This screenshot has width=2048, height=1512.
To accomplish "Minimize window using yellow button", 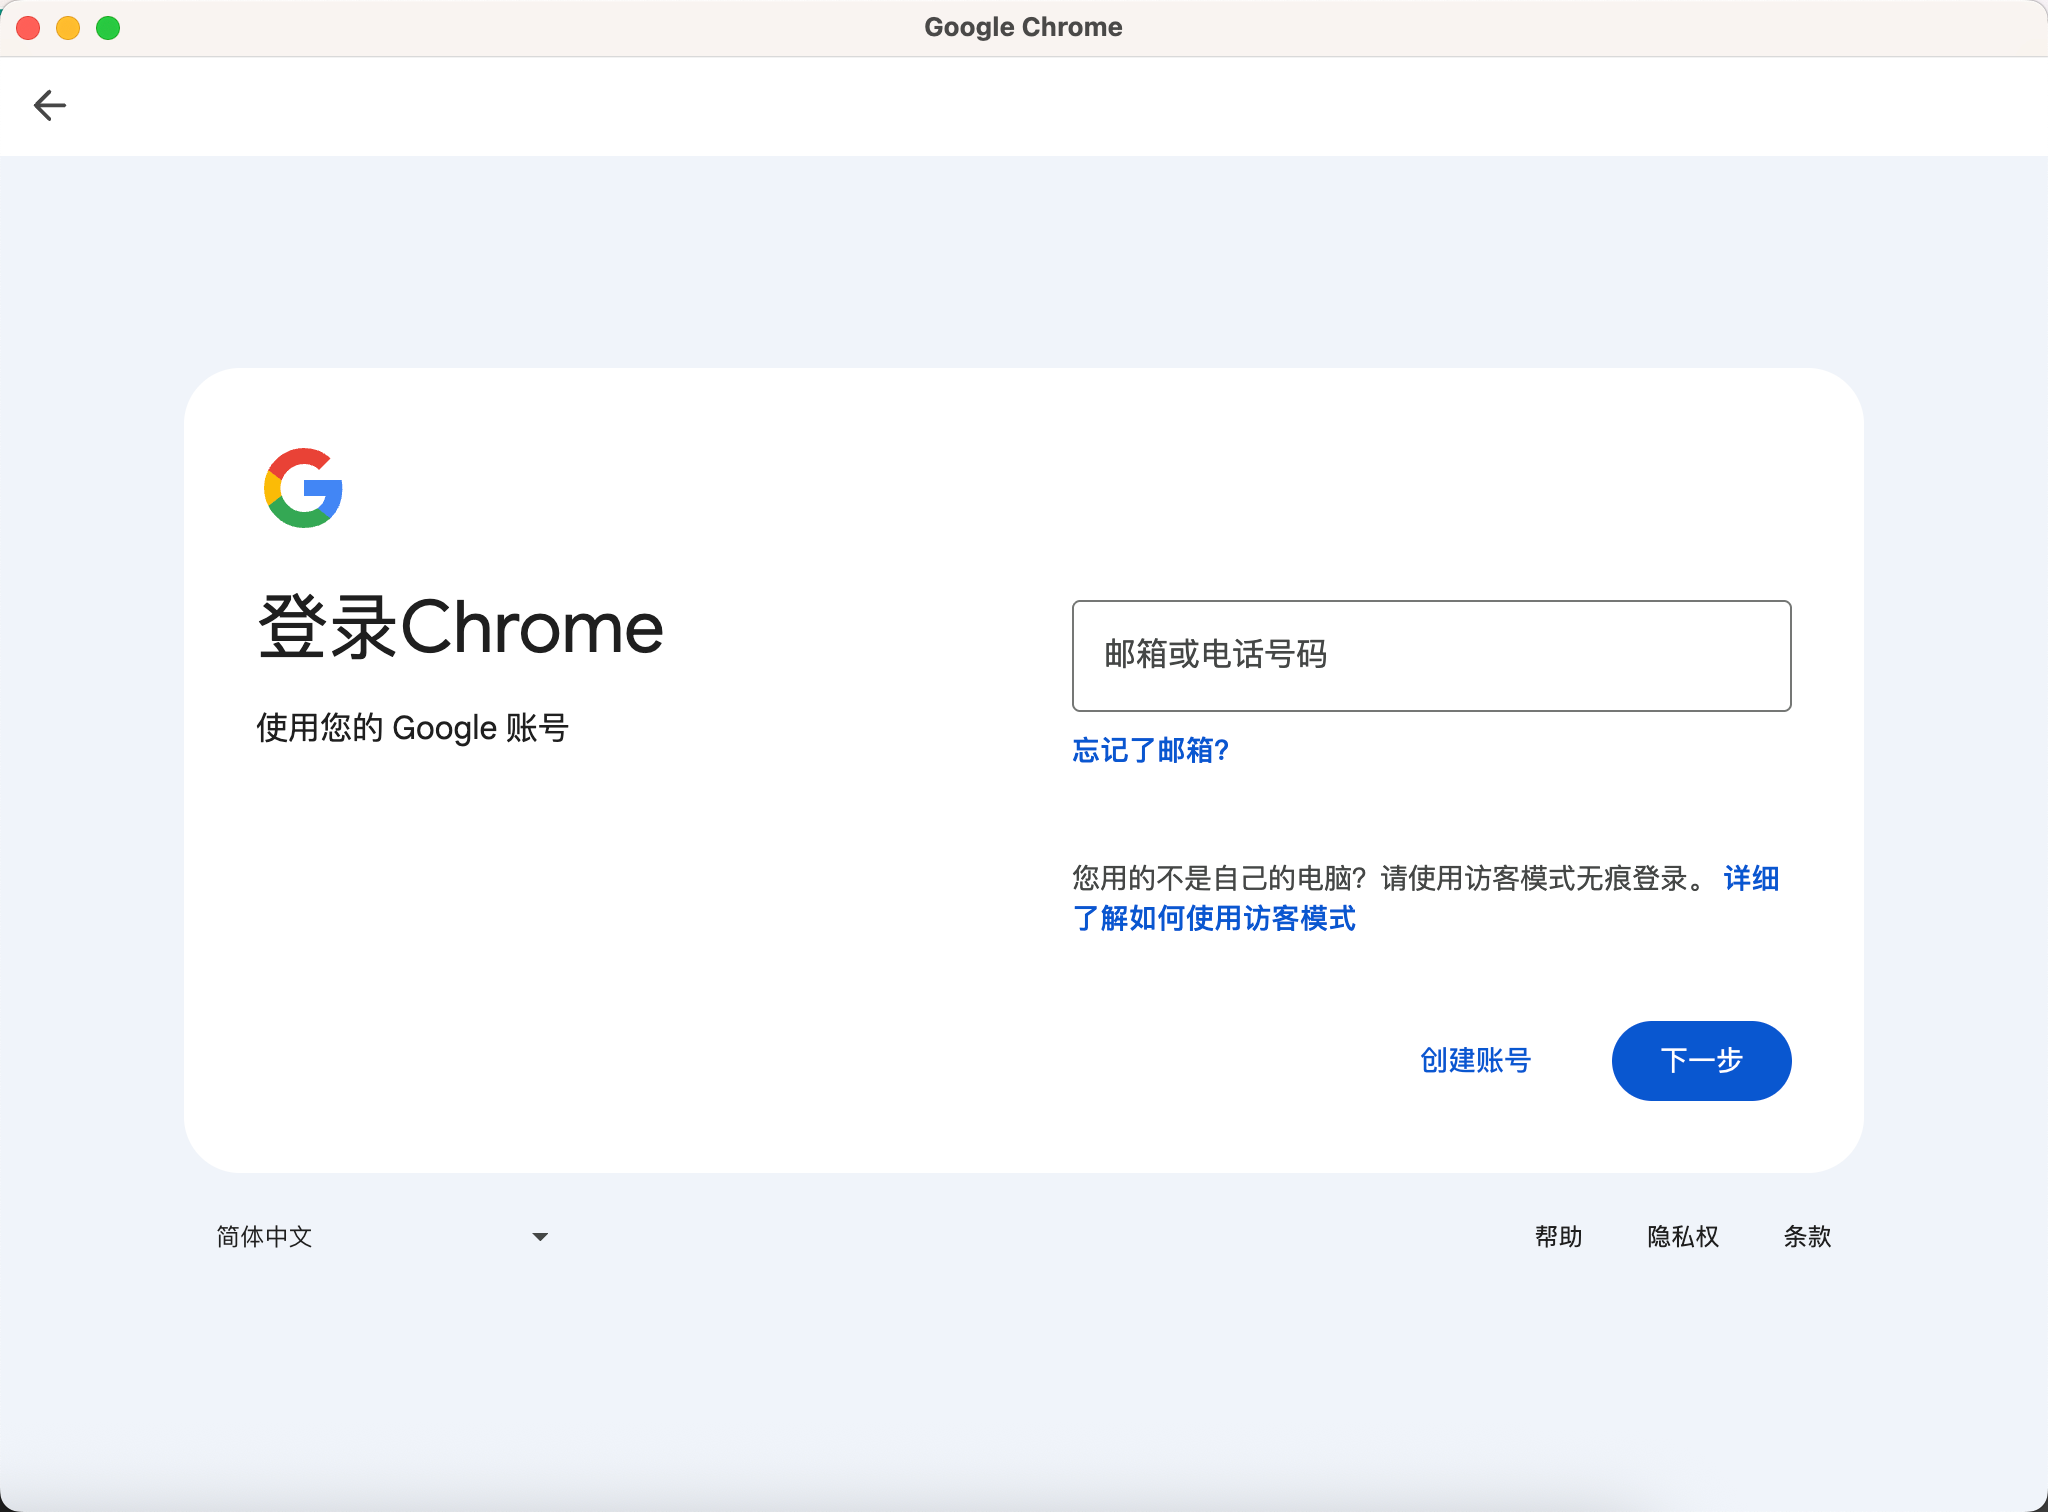I will [x=68, y=28].
